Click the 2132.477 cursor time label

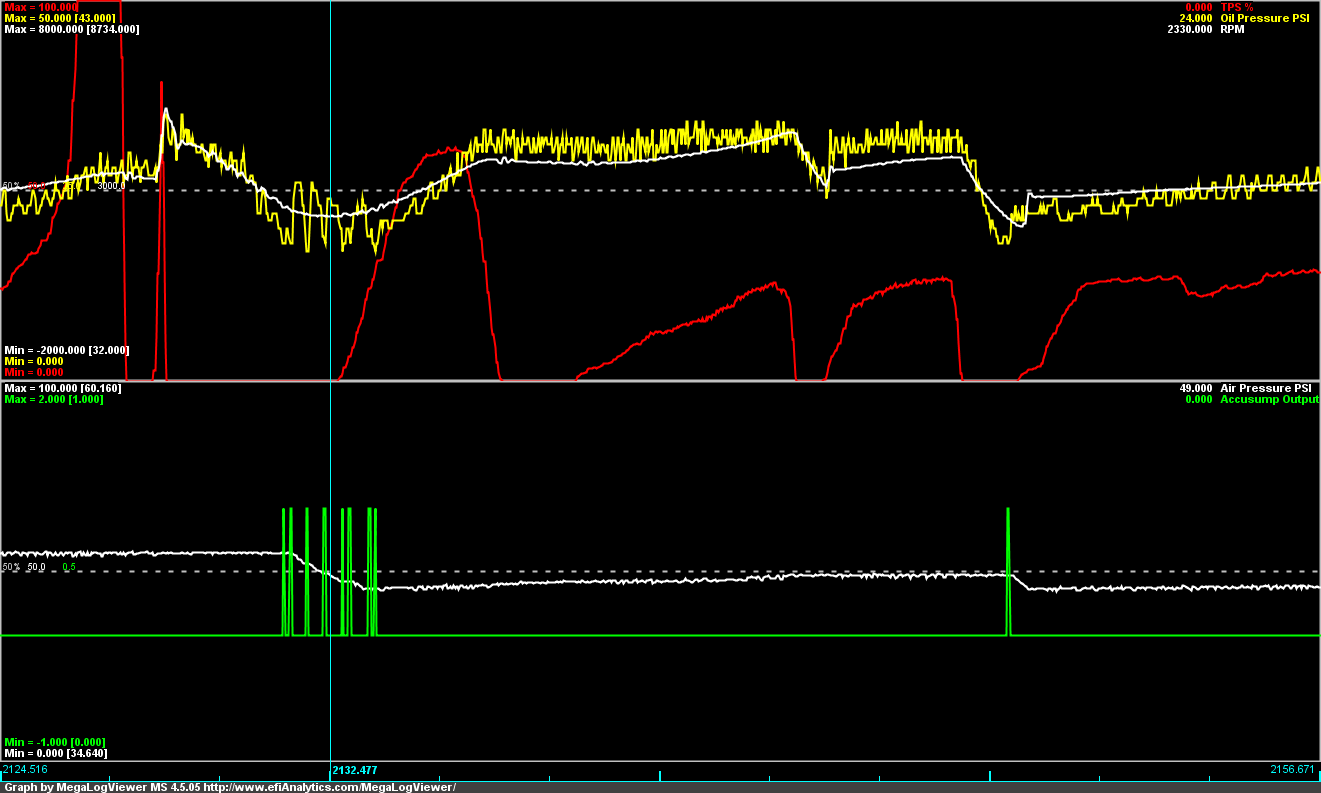(x=355, y=770)
